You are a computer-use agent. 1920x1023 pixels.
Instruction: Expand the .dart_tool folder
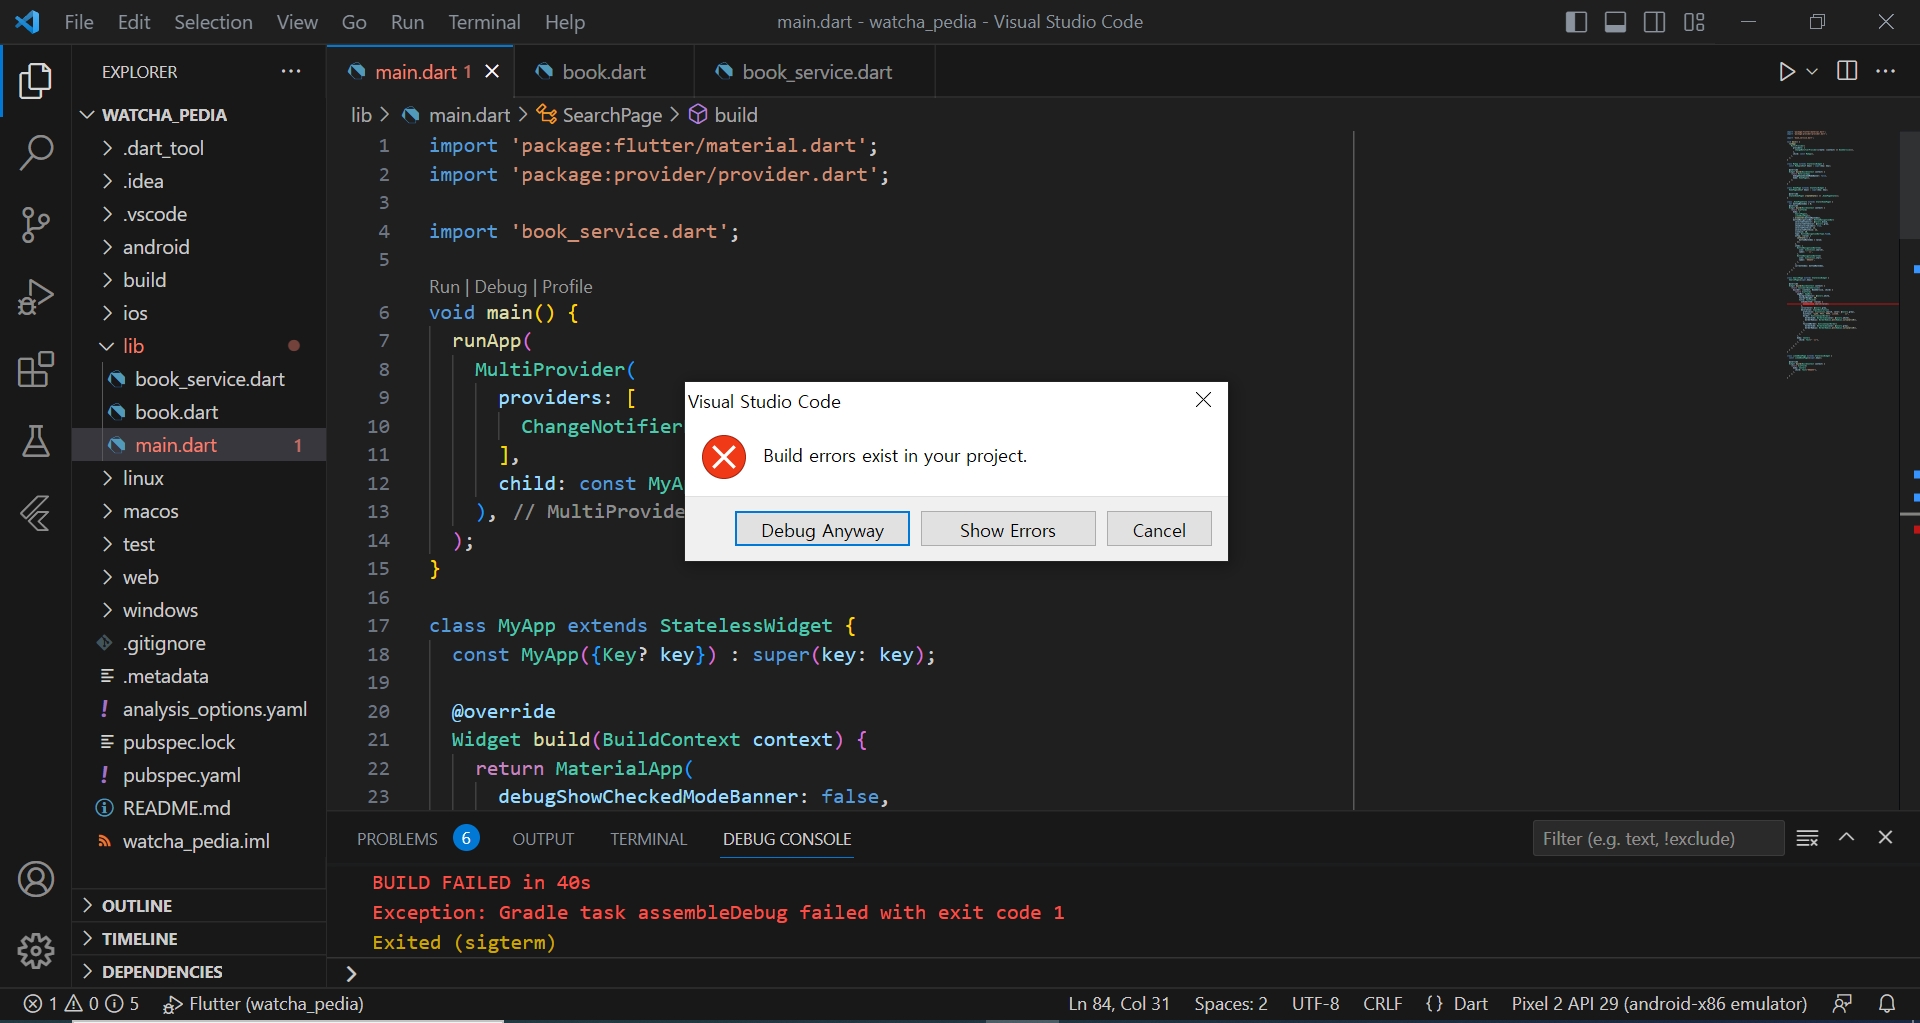click(x=199, y=148)
